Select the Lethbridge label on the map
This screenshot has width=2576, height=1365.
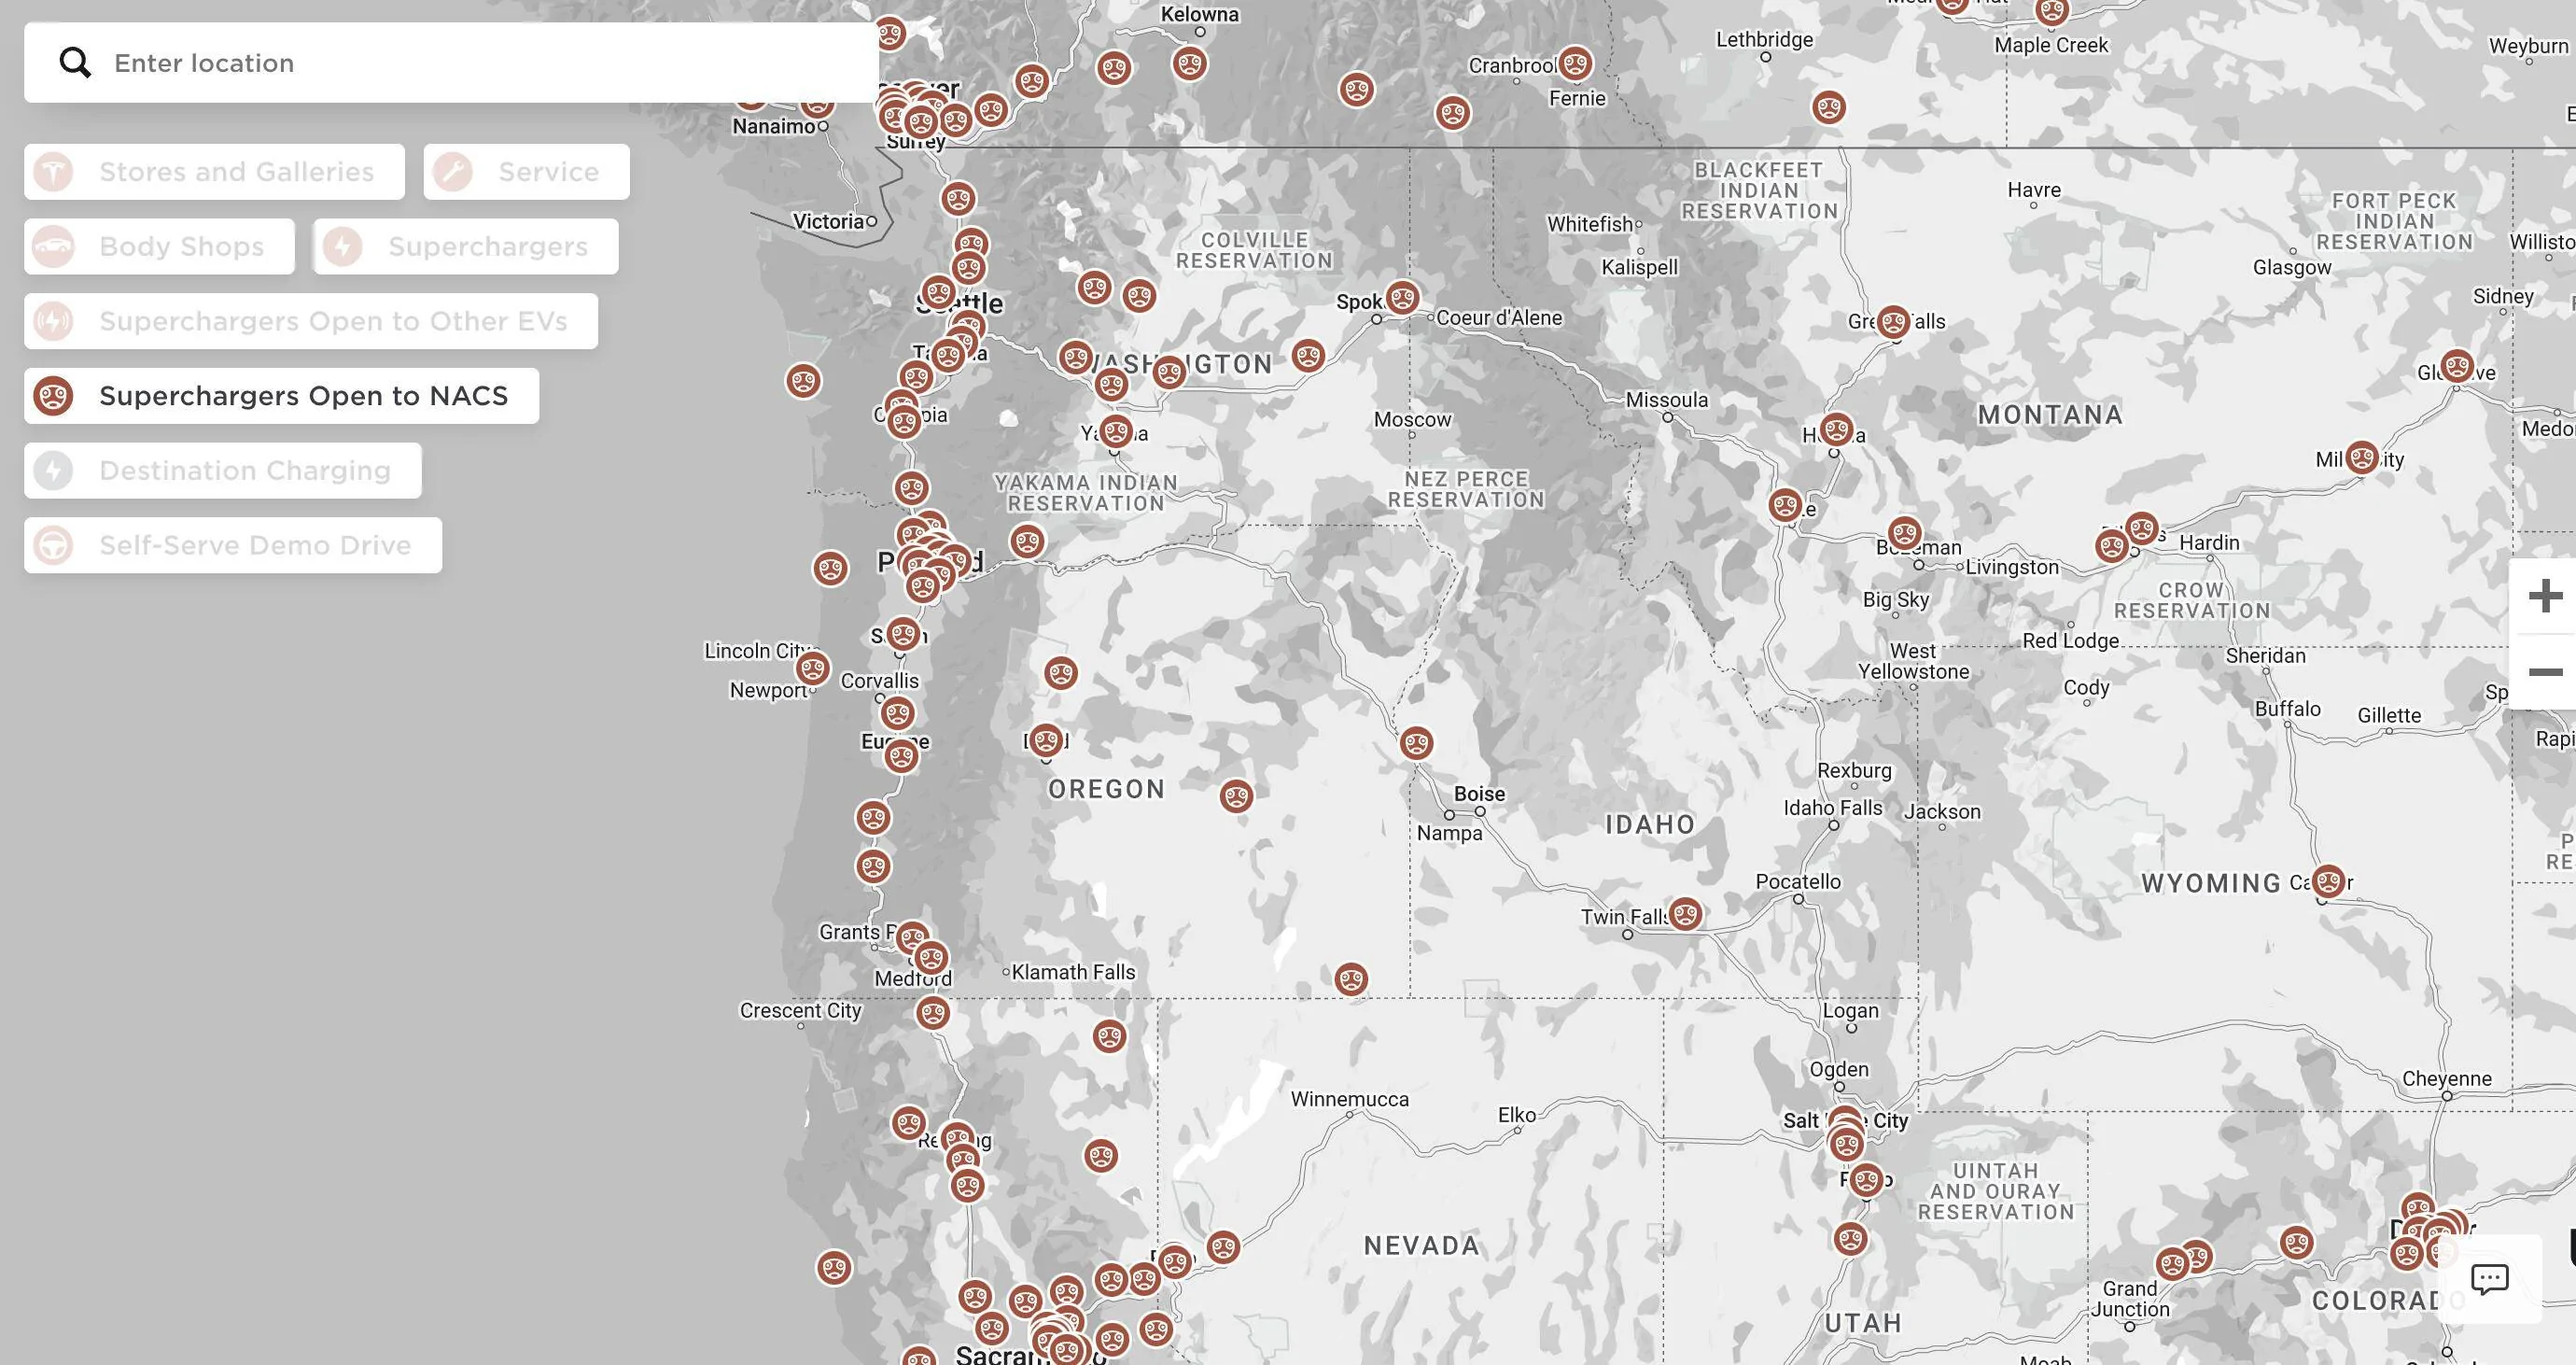pos(1764,40)
